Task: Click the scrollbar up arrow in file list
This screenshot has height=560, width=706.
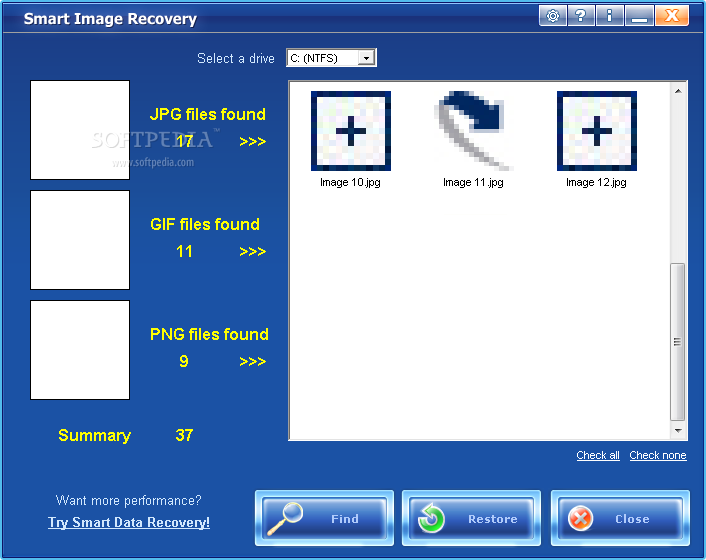Action: click(678, 91)
